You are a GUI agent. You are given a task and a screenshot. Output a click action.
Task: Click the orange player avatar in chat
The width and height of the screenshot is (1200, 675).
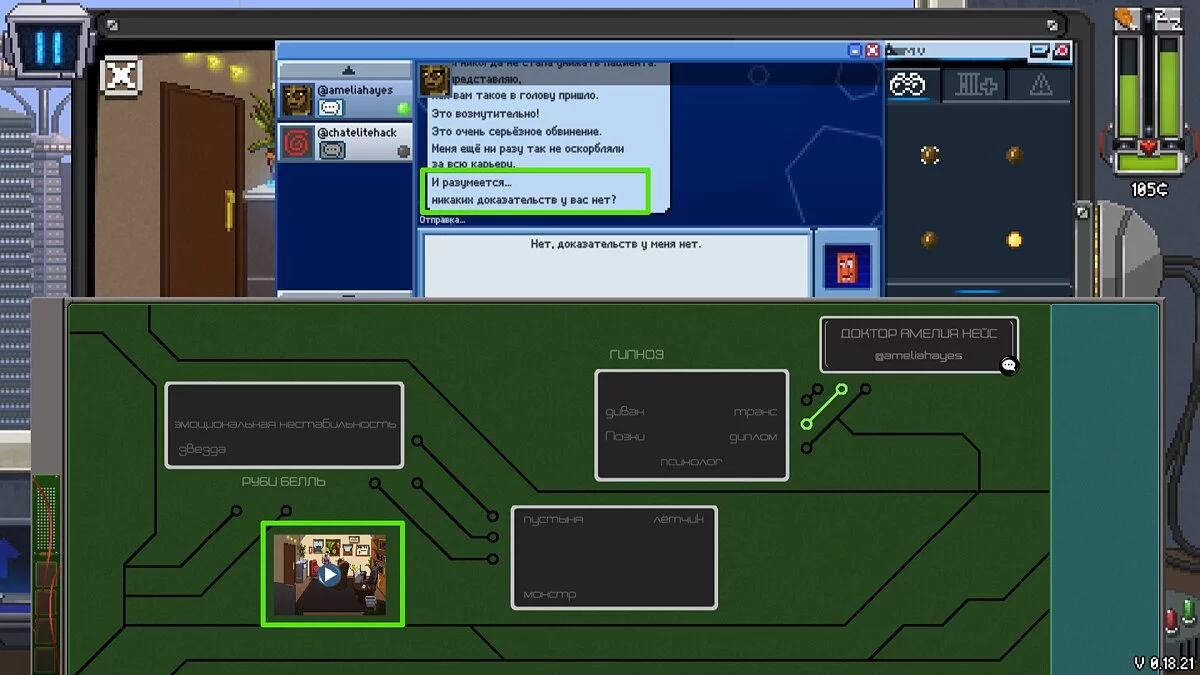[846, 266]
